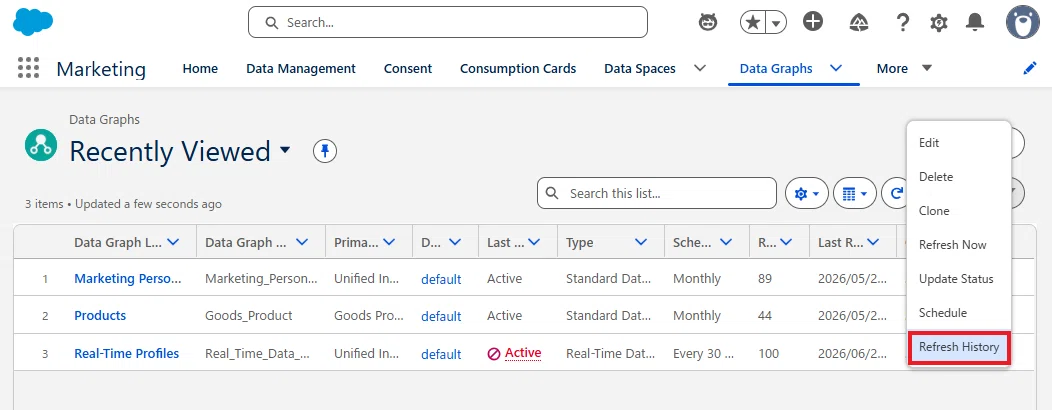Click the value 100 in Real-Time Profiles row
The image size is (1052, 410).
tap(768, 354)
